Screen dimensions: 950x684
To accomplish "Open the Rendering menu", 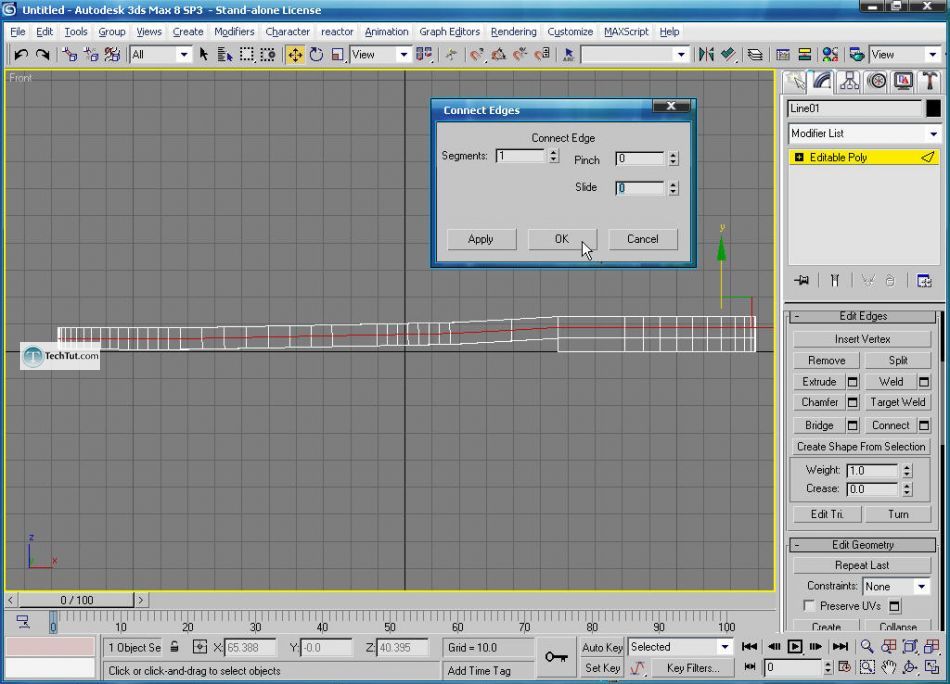I will (513, 32).
